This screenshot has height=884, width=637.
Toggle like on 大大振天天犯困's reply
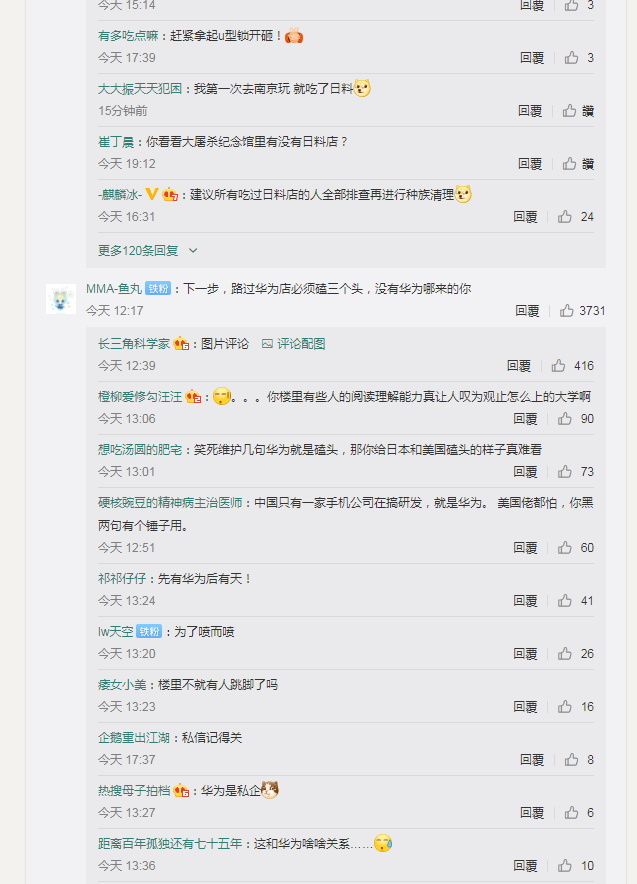[x=570, y=111]
